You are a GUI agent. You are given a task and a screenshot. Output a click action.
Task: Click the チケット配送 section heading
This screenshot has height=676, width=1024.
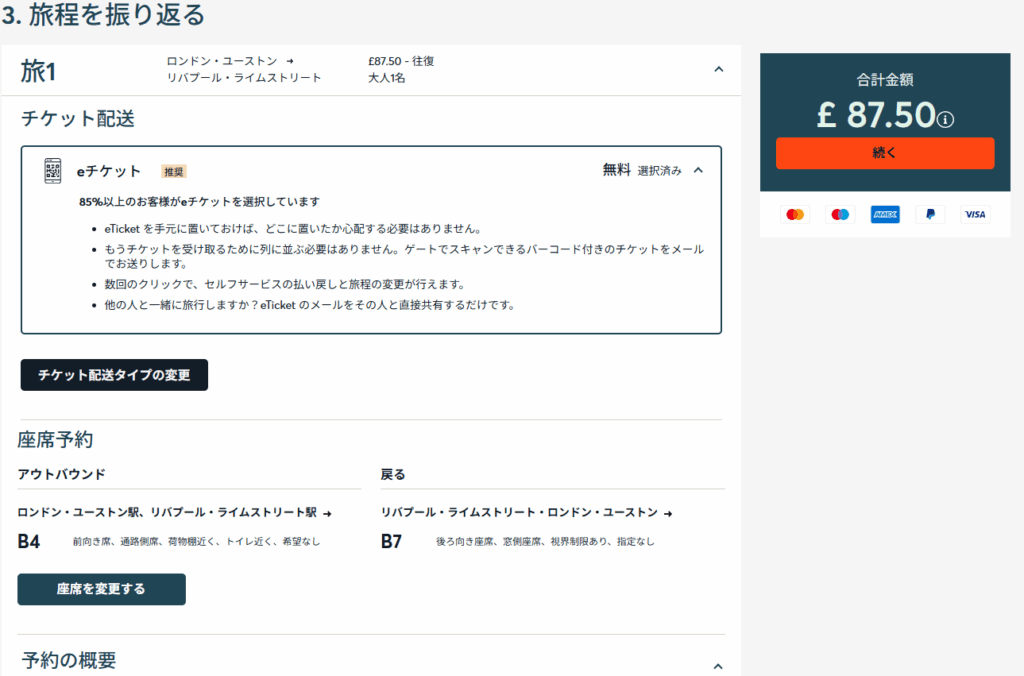pos(78,118)
